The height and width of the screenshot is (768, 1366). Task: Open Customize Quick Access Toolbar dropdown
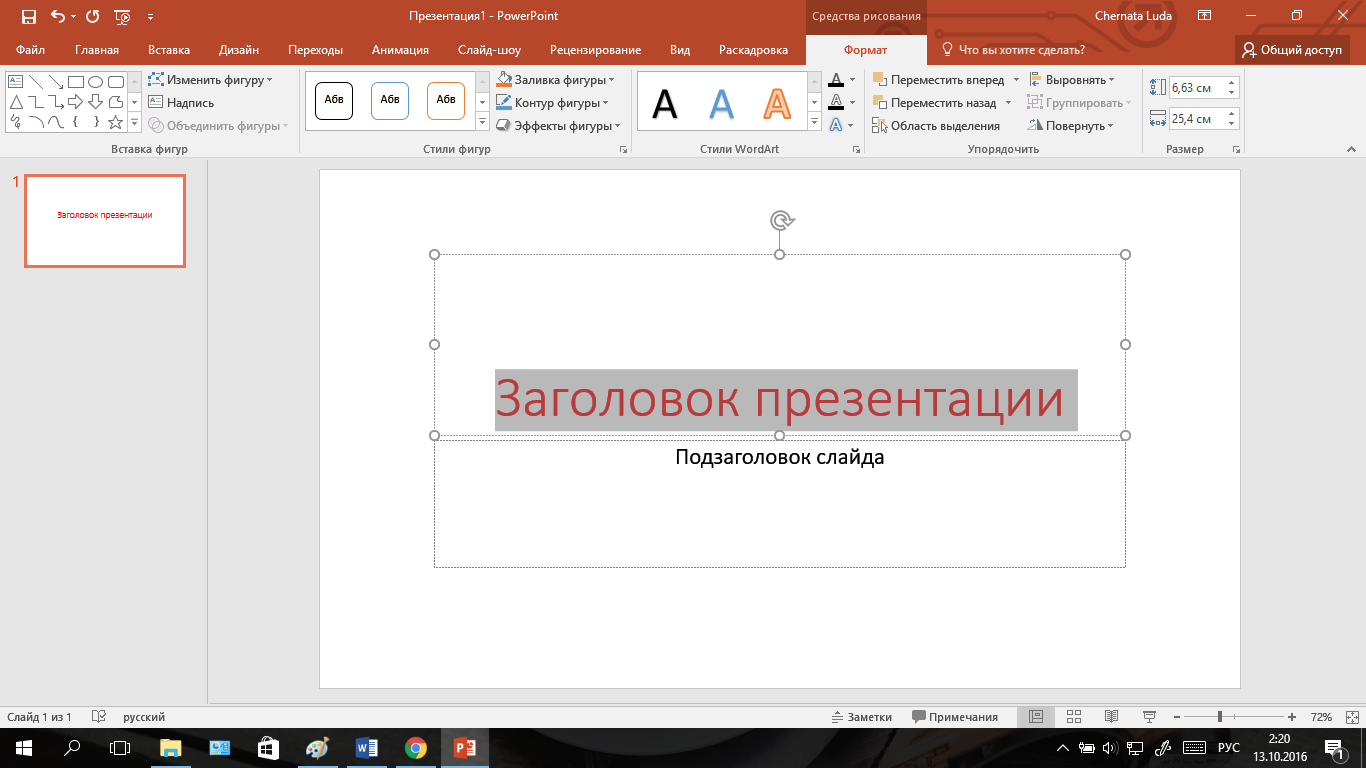(x=150, y=17)
